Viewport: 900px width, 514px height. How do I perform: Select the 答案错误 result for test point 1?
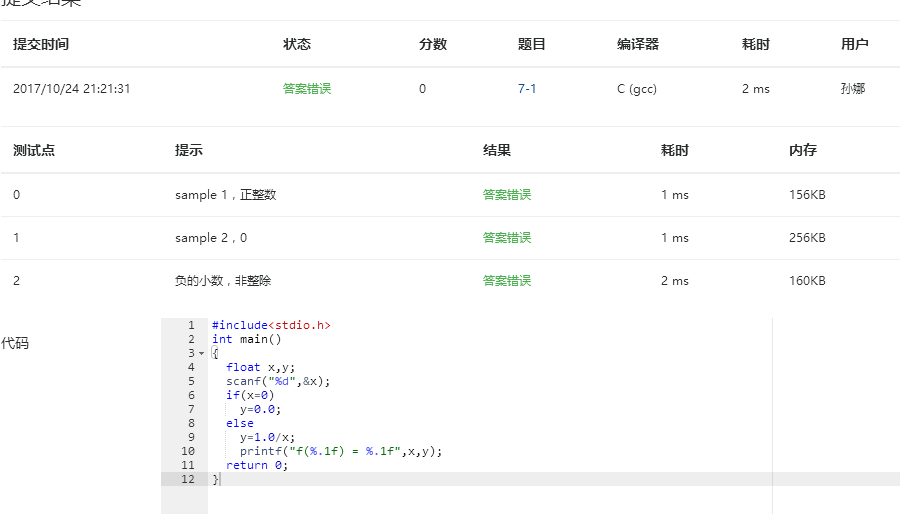pos(507,238)
